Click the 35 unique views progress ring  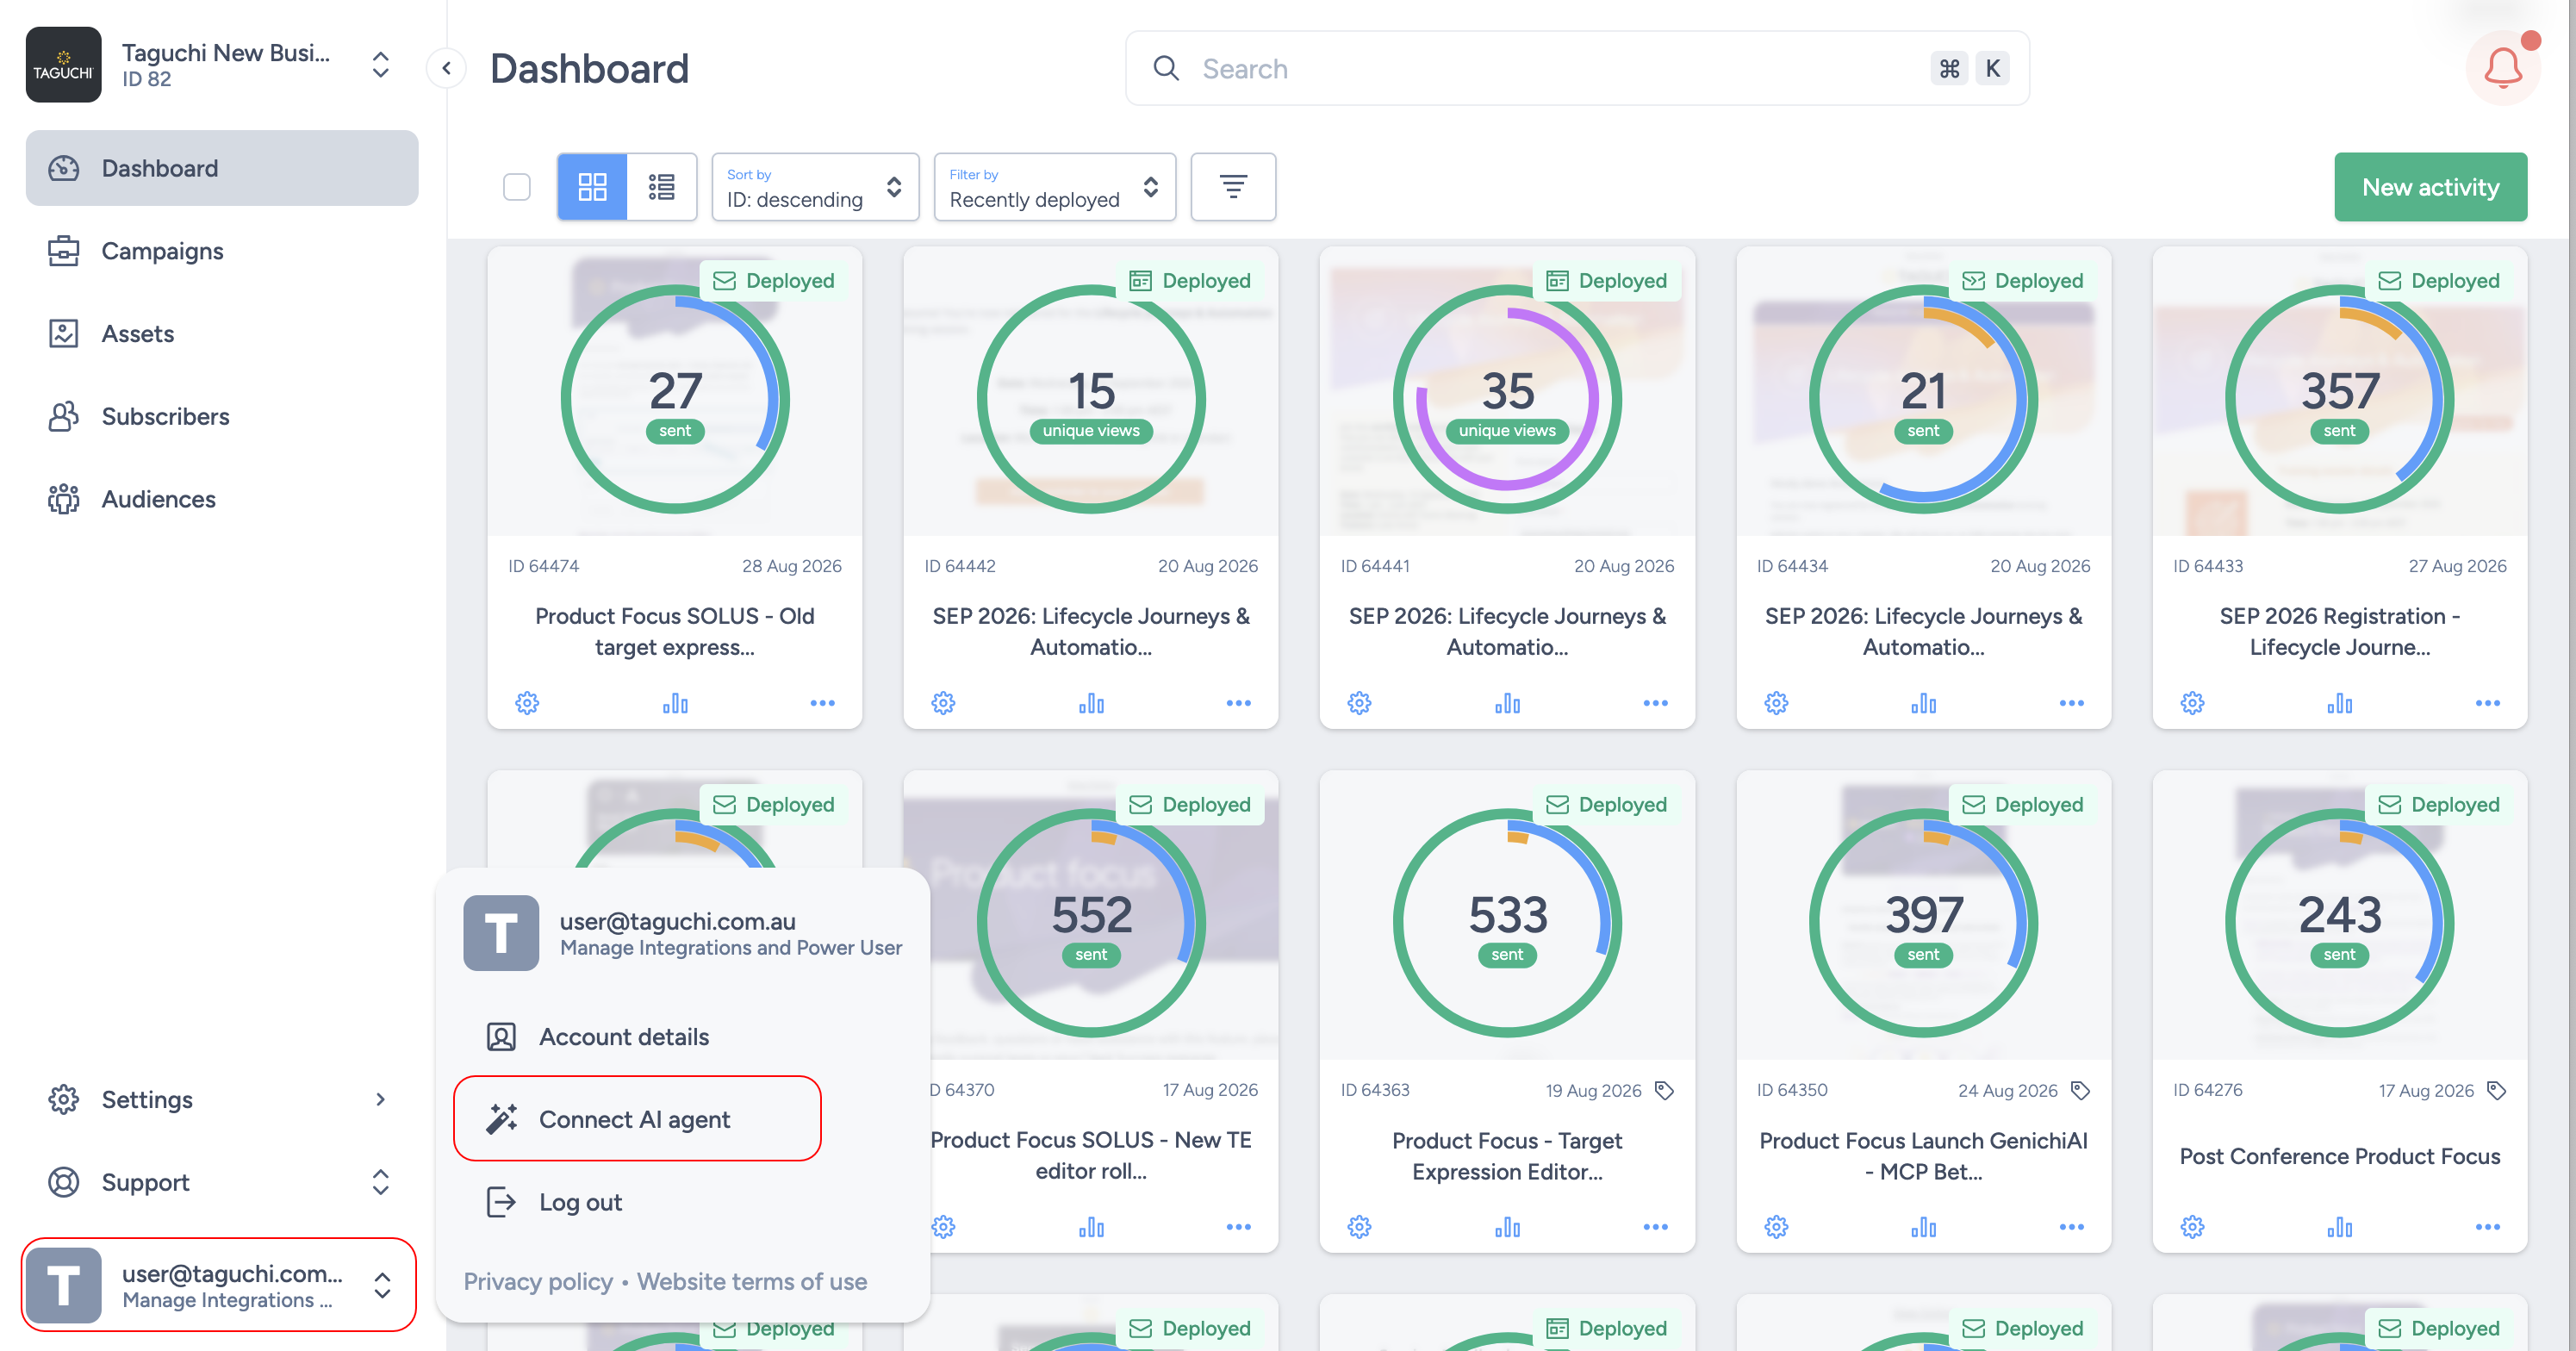[x=1507, y=399]
